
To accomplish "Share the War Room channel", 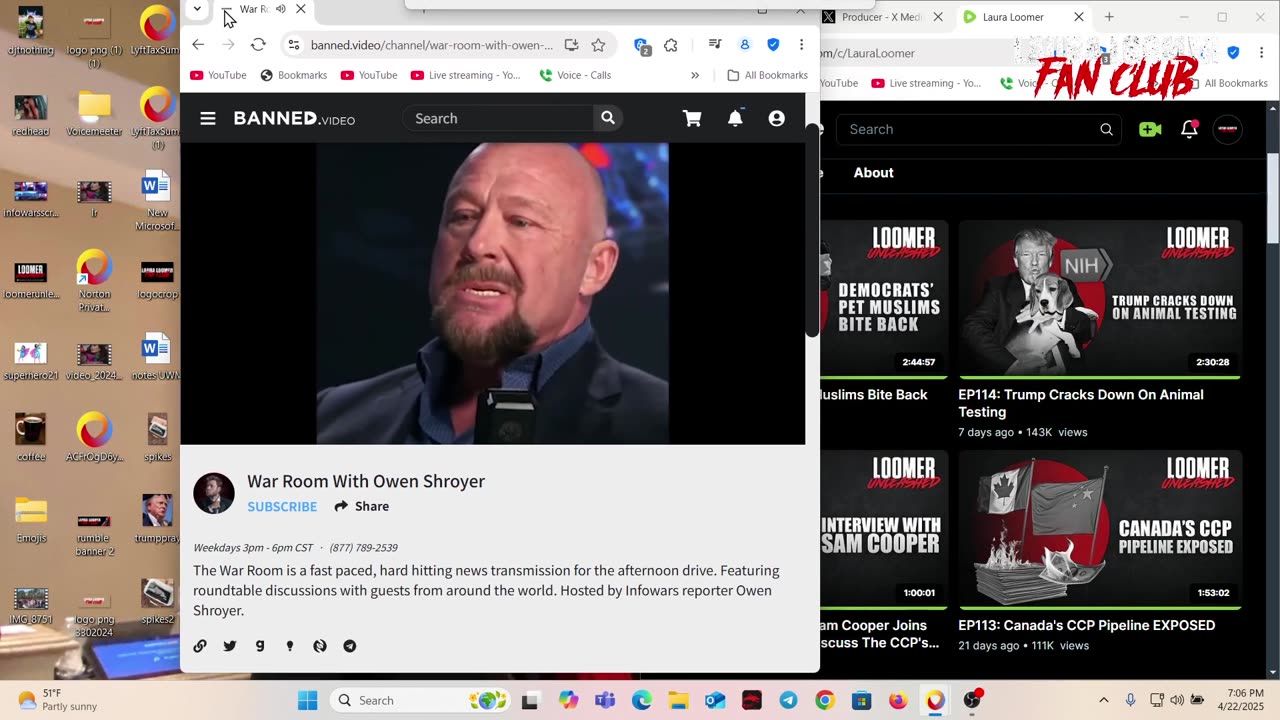I will click(x=362, y=506).
